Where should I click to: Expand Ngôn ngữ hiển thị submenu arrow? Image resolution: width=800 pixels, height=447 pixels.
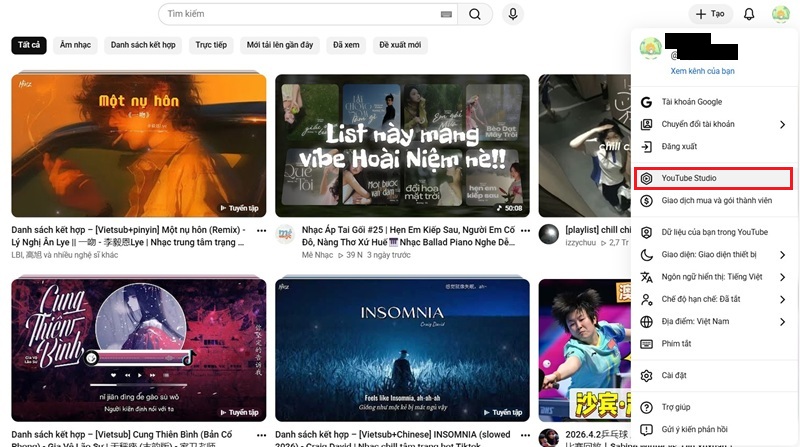pyautogui.click(x=782, y=277)
